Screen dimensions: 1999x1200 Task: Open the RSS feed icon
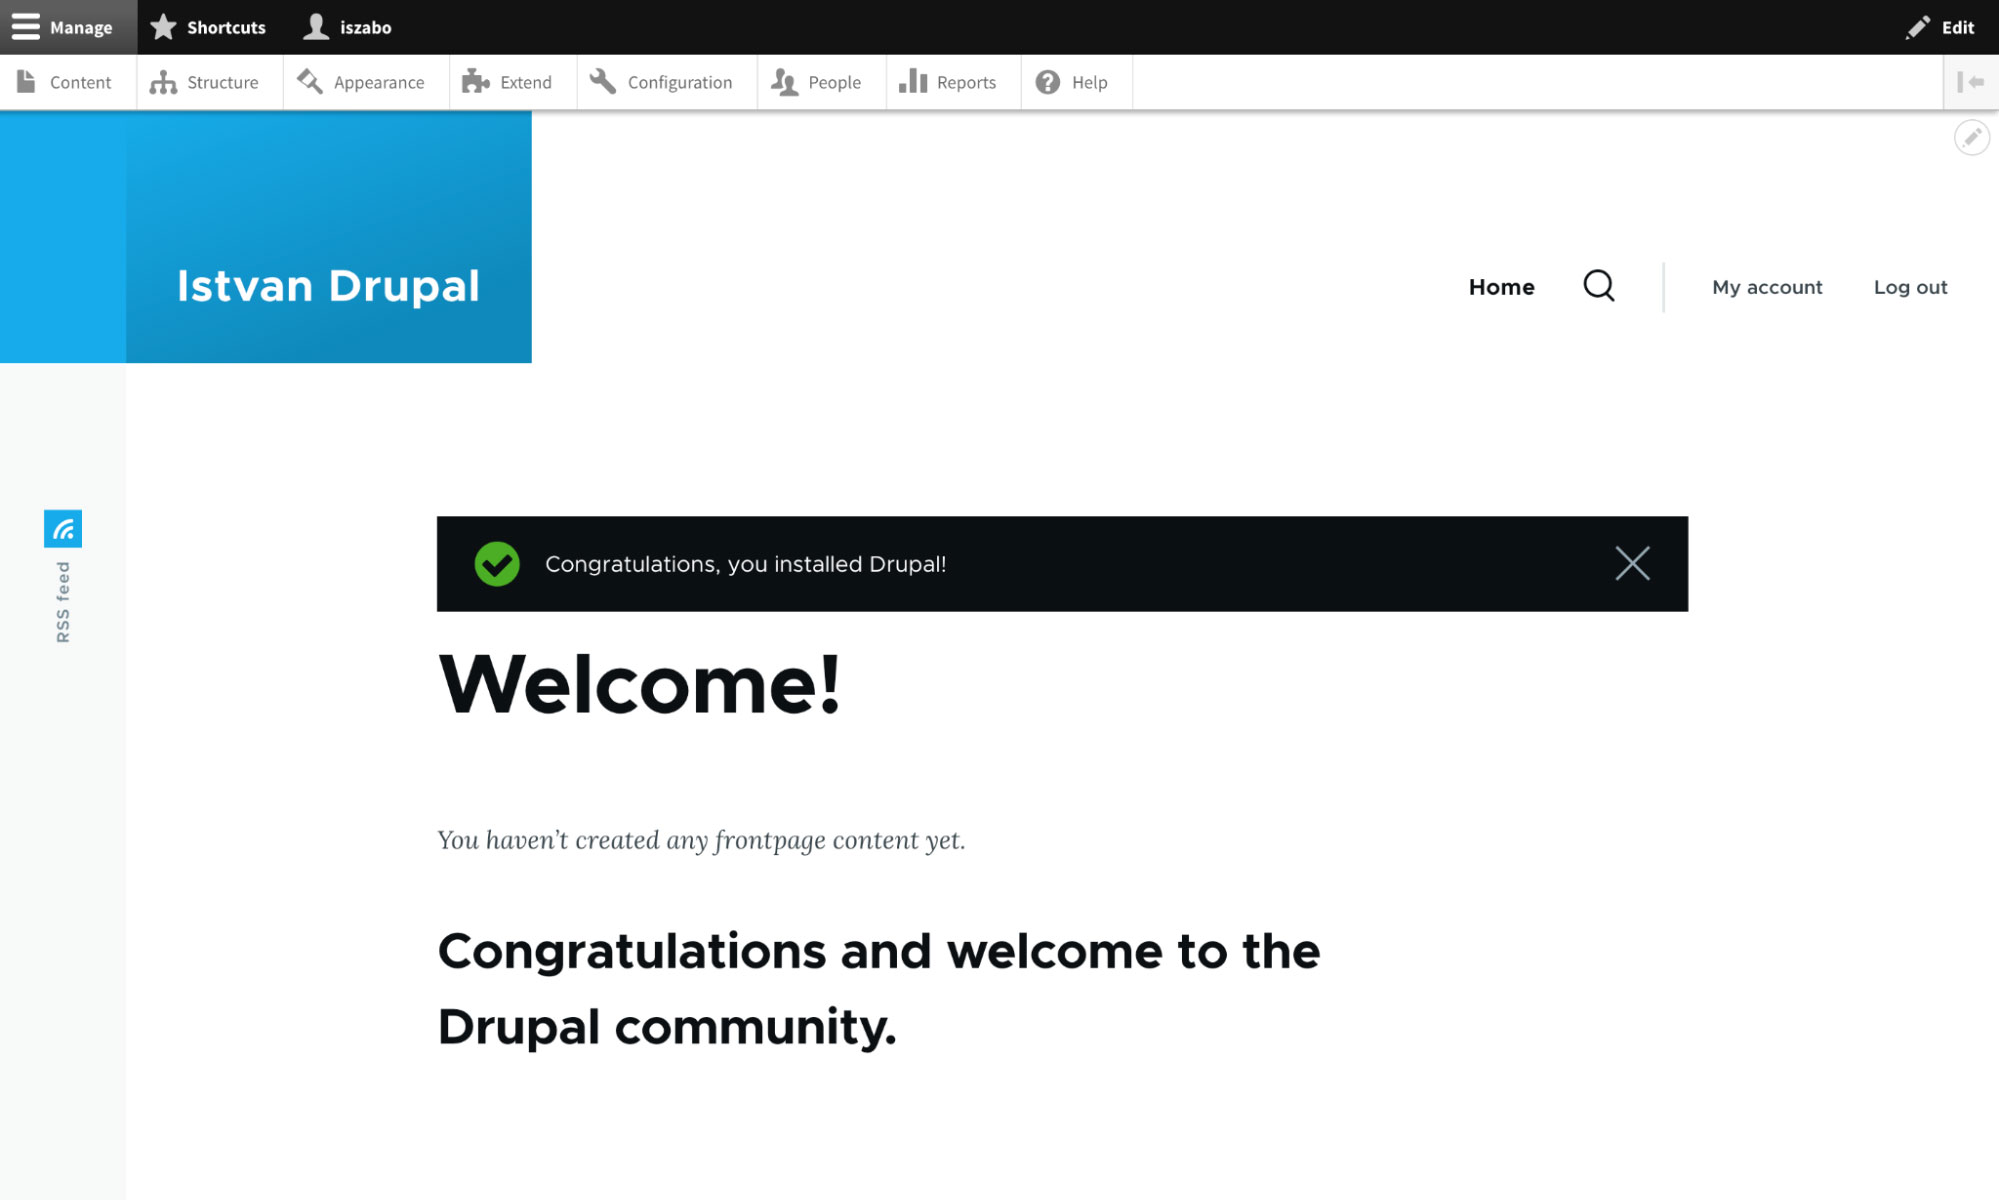63,529
